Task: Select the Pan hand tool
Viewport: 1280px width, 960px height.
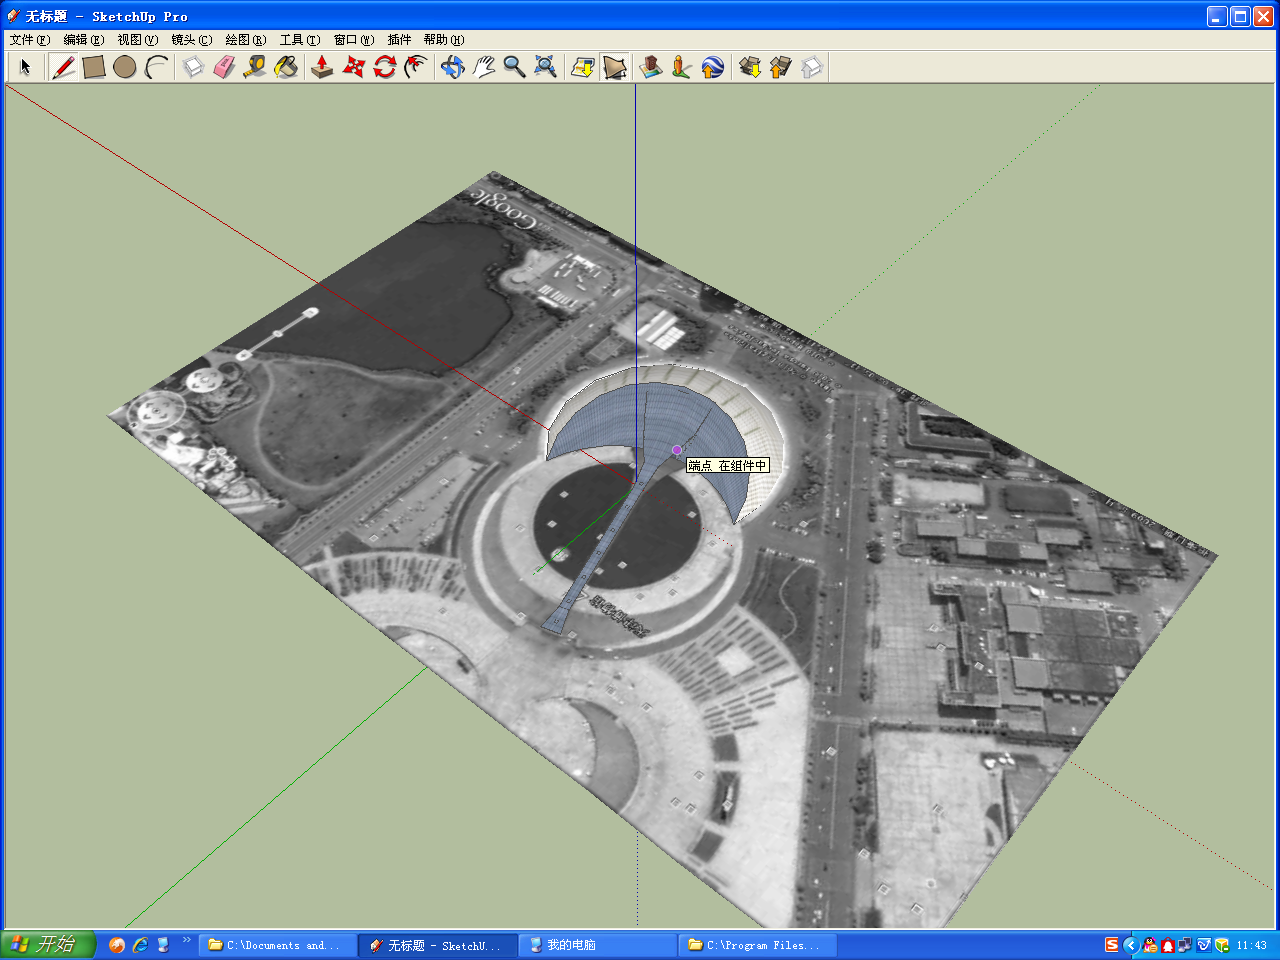Action: 484,67
